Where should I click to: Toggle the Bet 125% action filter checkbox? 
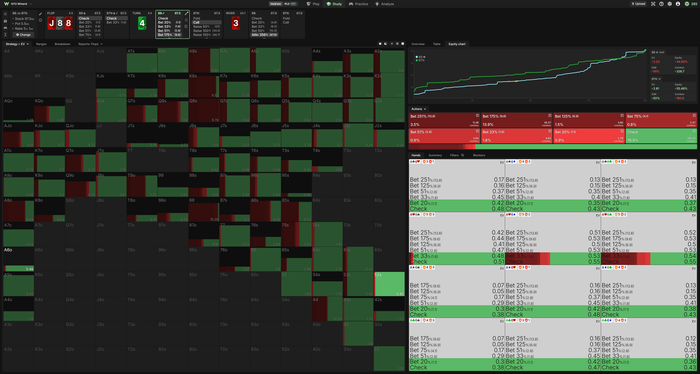pos(622,116)
